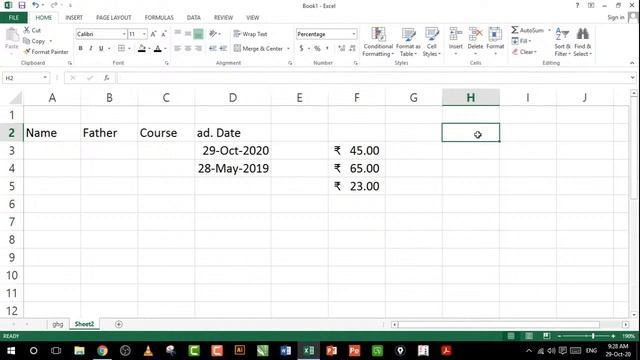Viewport: 640px width, 360px height.
Task: Click the Fill Color bucket
Action: pos(142,49)
